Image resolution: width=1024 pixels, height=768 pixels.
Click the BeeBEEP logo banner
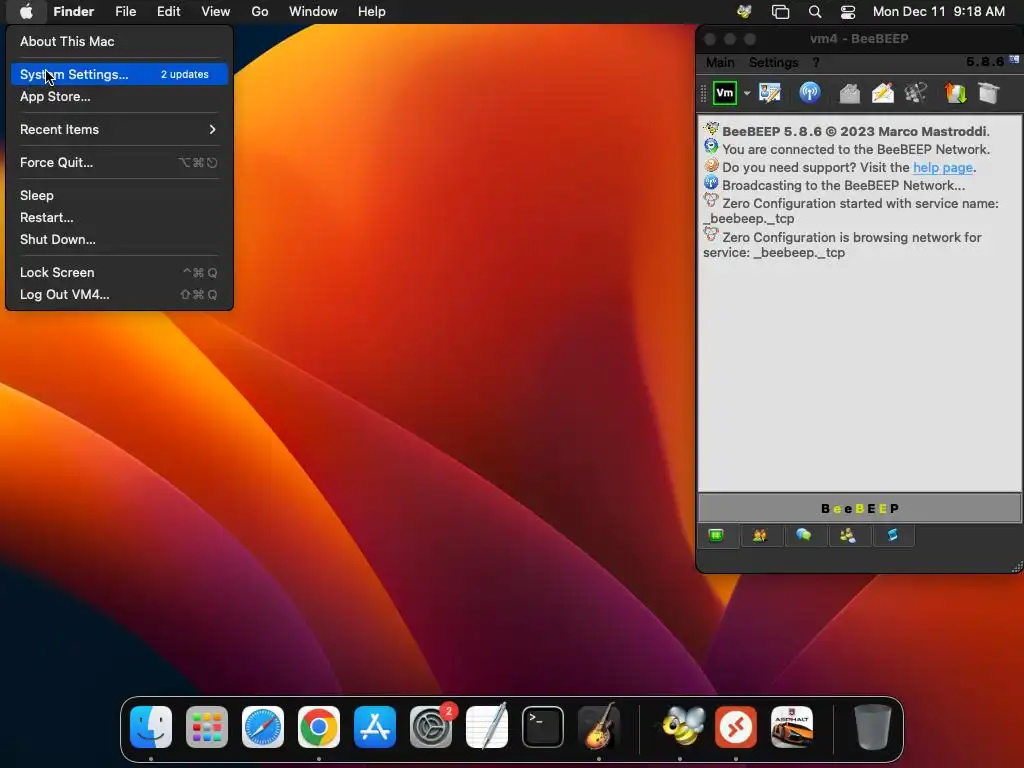[859, 508]
